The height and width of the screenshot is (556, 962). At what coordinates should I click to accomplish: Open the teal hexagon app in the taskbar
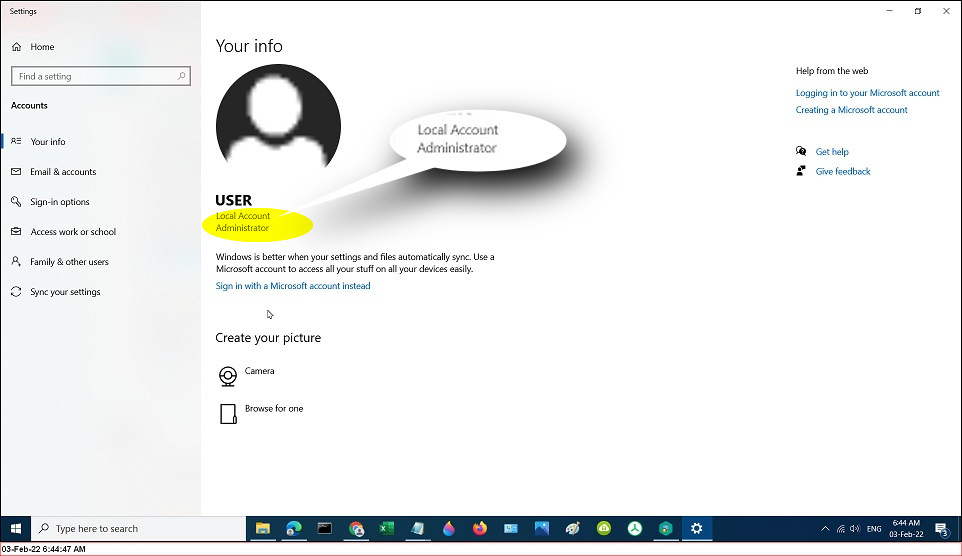click(x=666, y=528)
